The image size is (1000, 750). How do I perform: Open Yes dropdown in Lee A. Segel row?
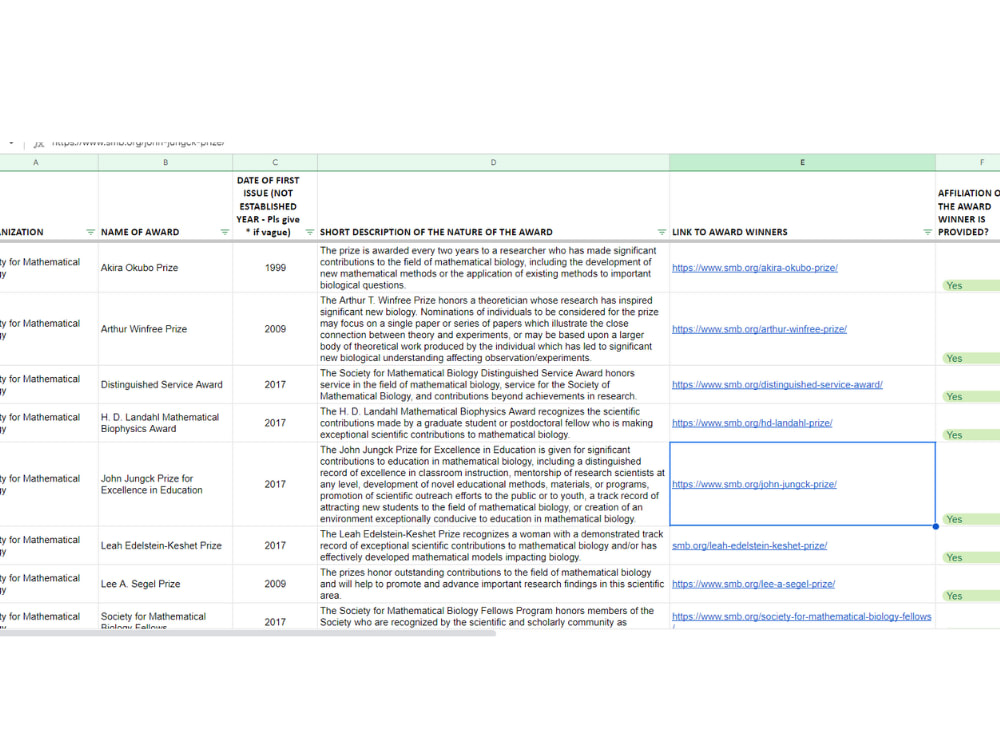(x=971, y=596)
